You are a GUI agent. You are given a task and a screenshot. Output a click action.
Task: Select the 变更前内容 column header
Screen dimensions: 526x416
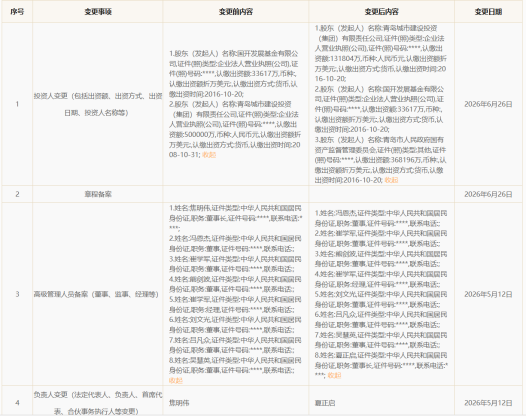pos(235,12)
